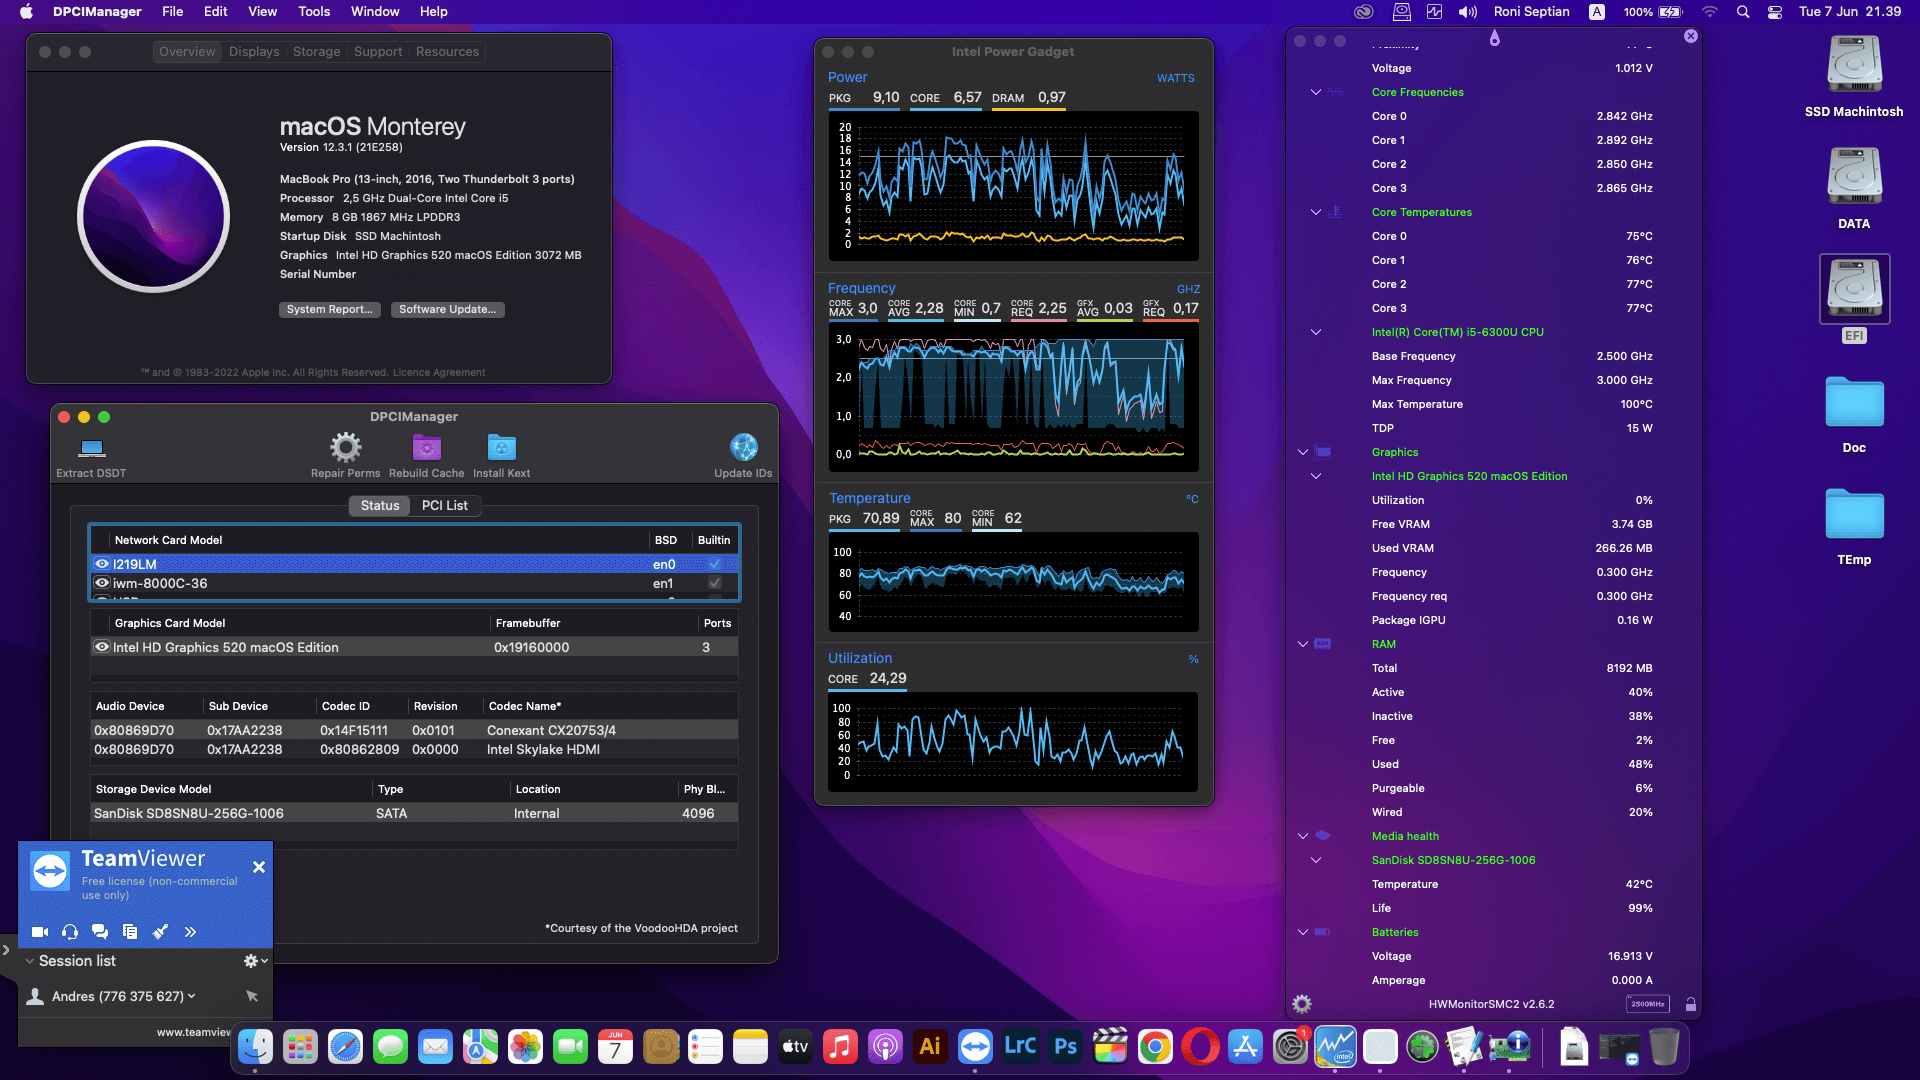Image resolution: width=1920 pixels, height=1080 pixels.
Task: Open the Tools menu in menu bar
Action: tap(314, 11)
